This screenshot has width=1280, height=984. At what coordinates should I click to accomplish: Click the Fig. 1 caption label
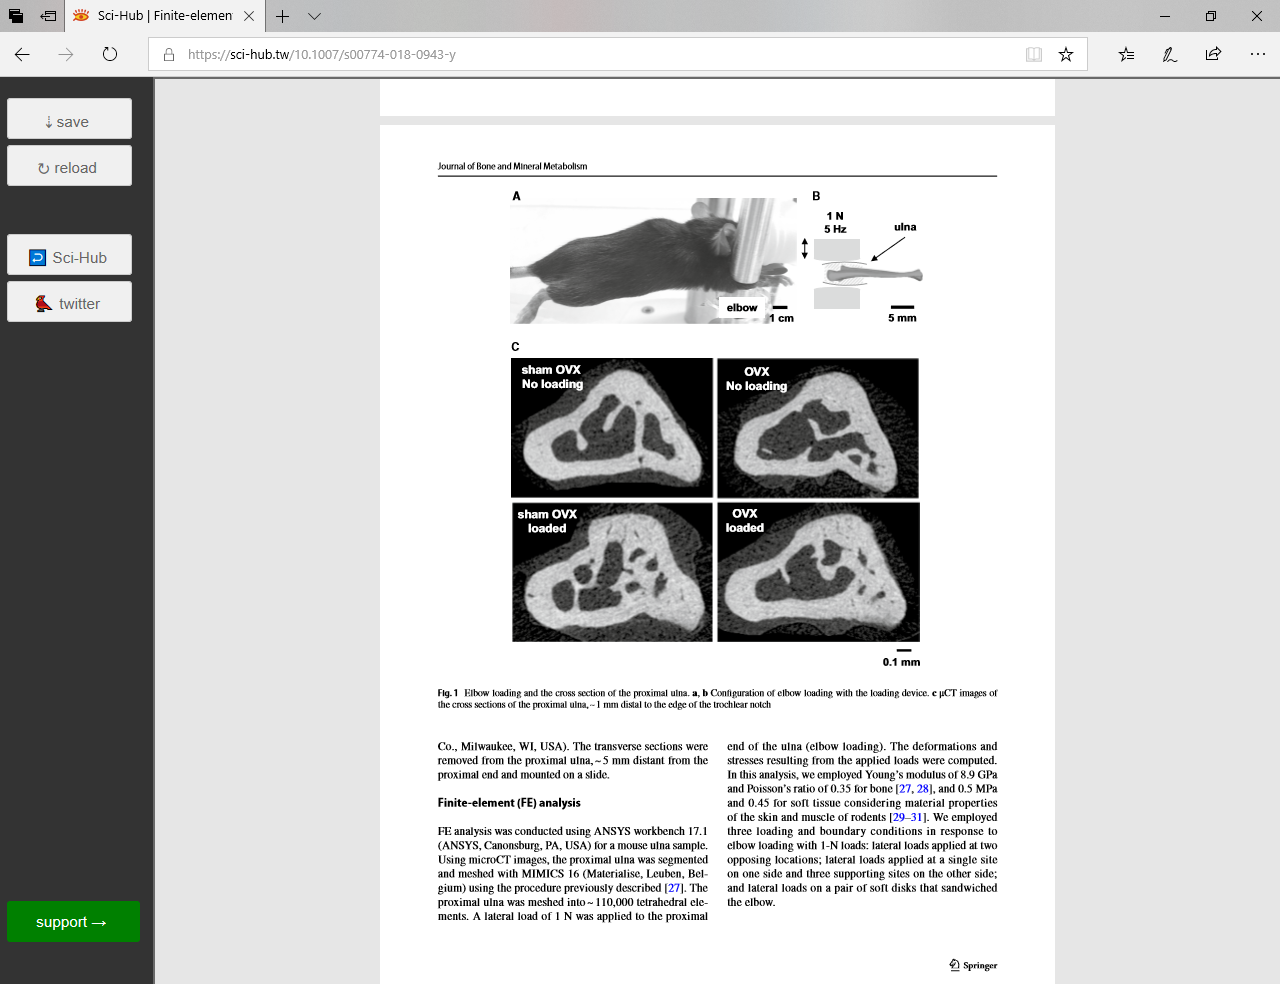click(x=447, y=692)
